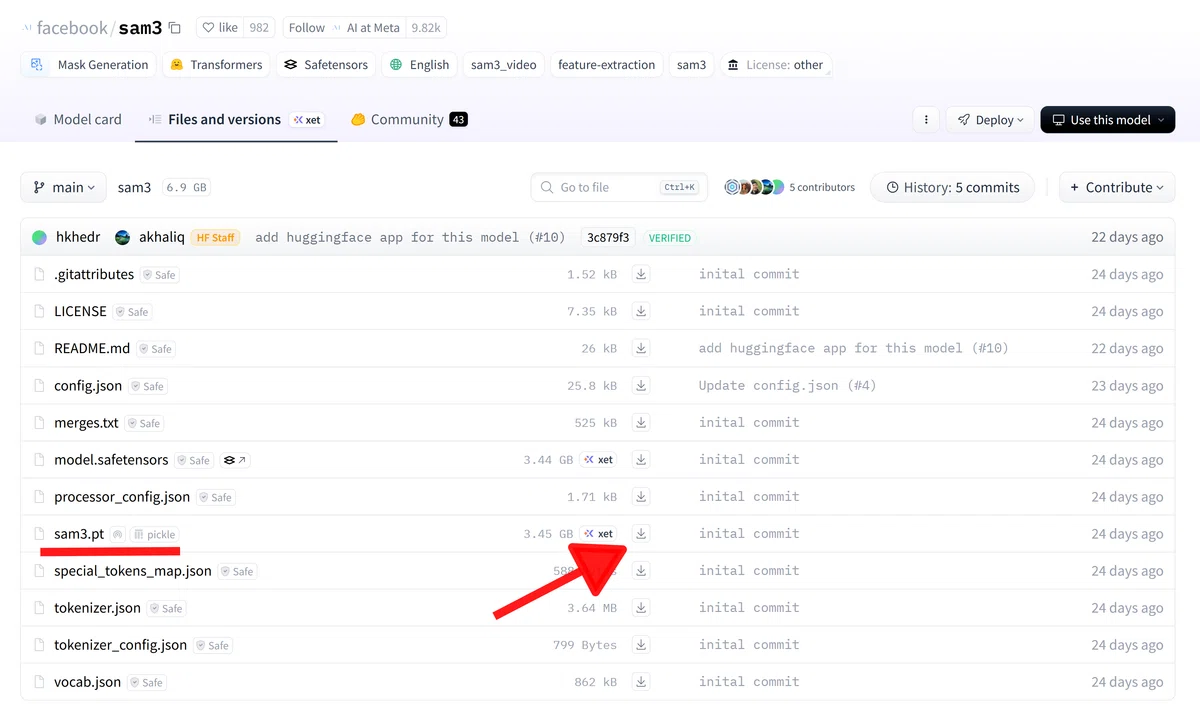The height and width of the screenshot is (717, 1200).
Task: Open the facebook organization link
Action: pyautogui.click(x=72, y=28)
